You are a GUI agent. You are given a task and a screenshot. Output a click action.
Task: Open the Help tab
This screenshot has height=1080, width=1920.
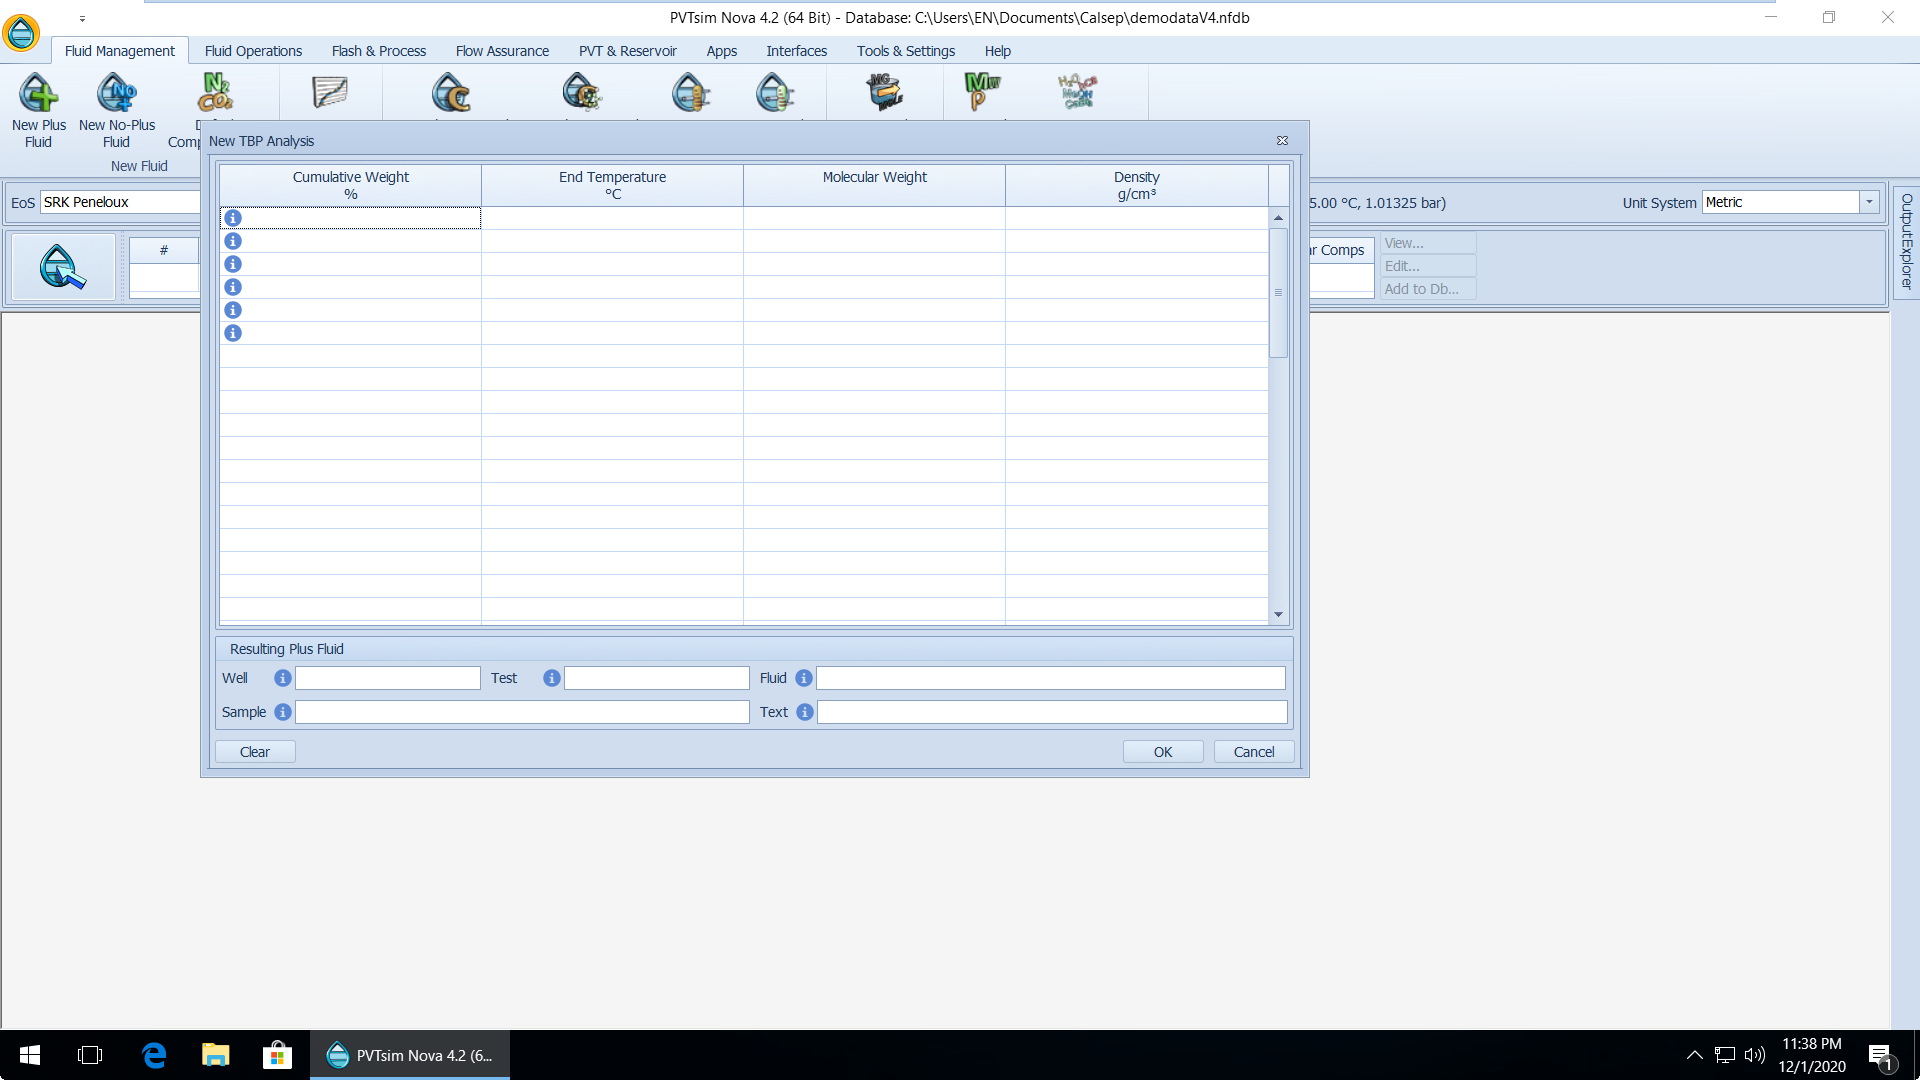tap(998, 51)
